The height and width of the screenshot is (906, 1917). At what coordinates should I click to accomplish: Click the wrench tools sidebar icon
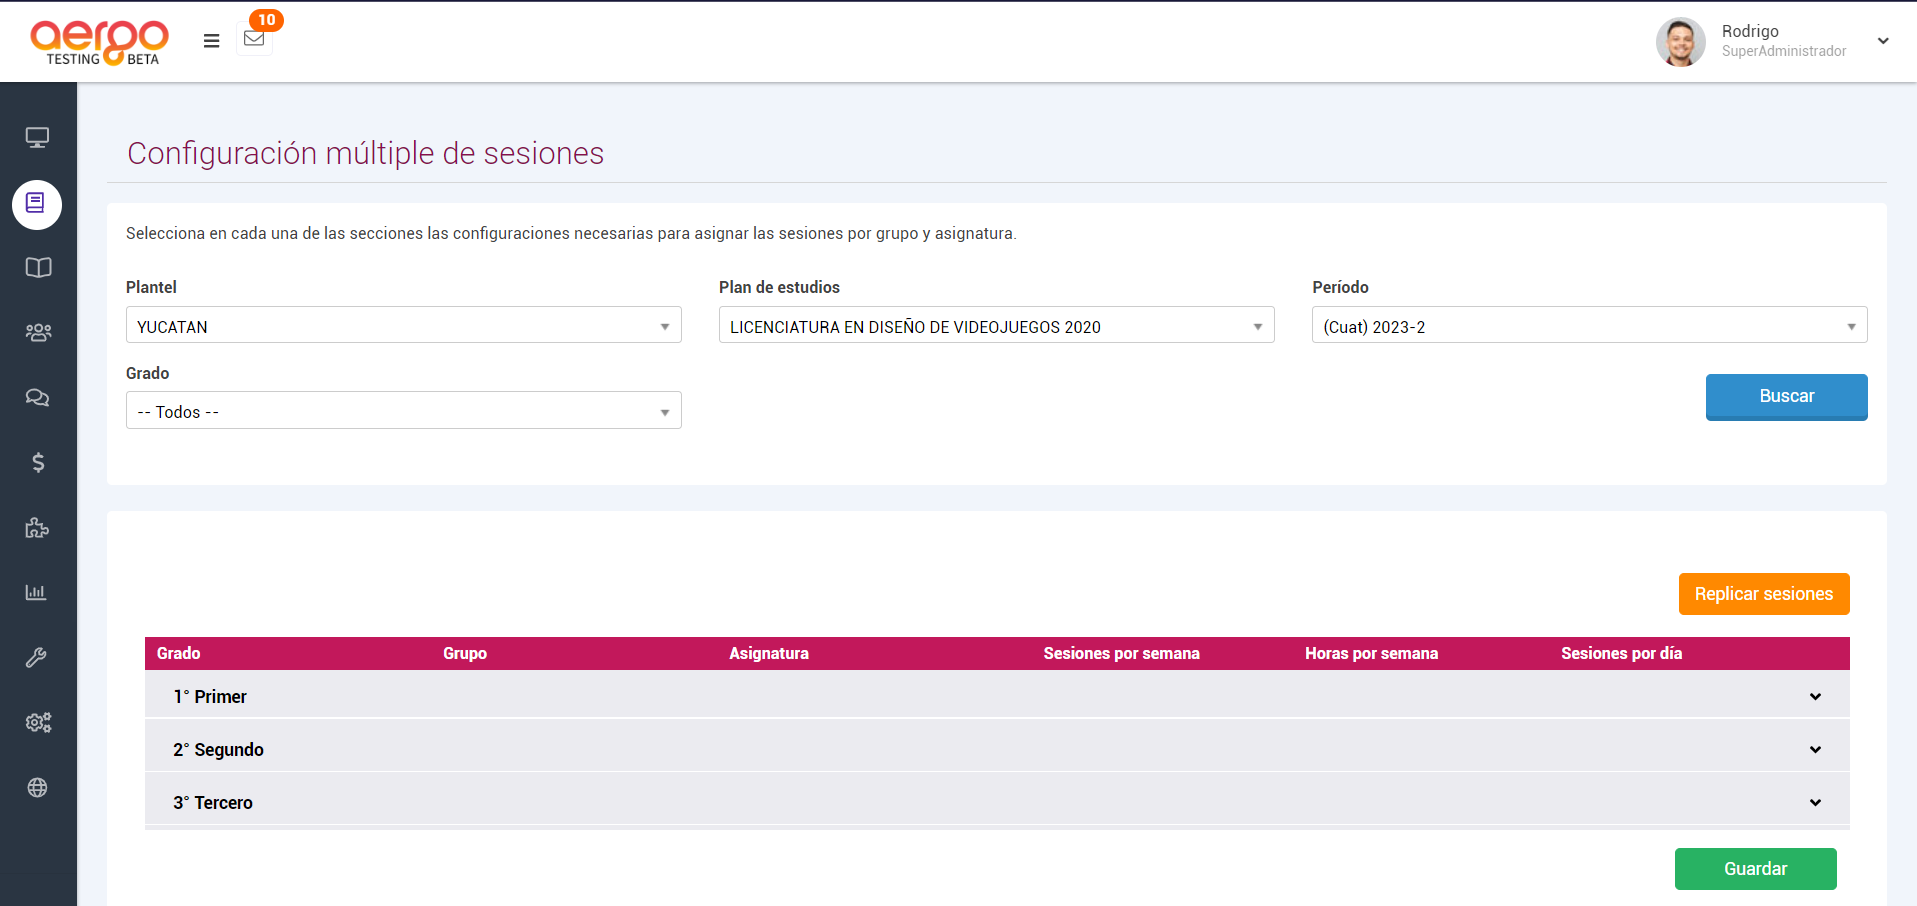pos(36,658)
